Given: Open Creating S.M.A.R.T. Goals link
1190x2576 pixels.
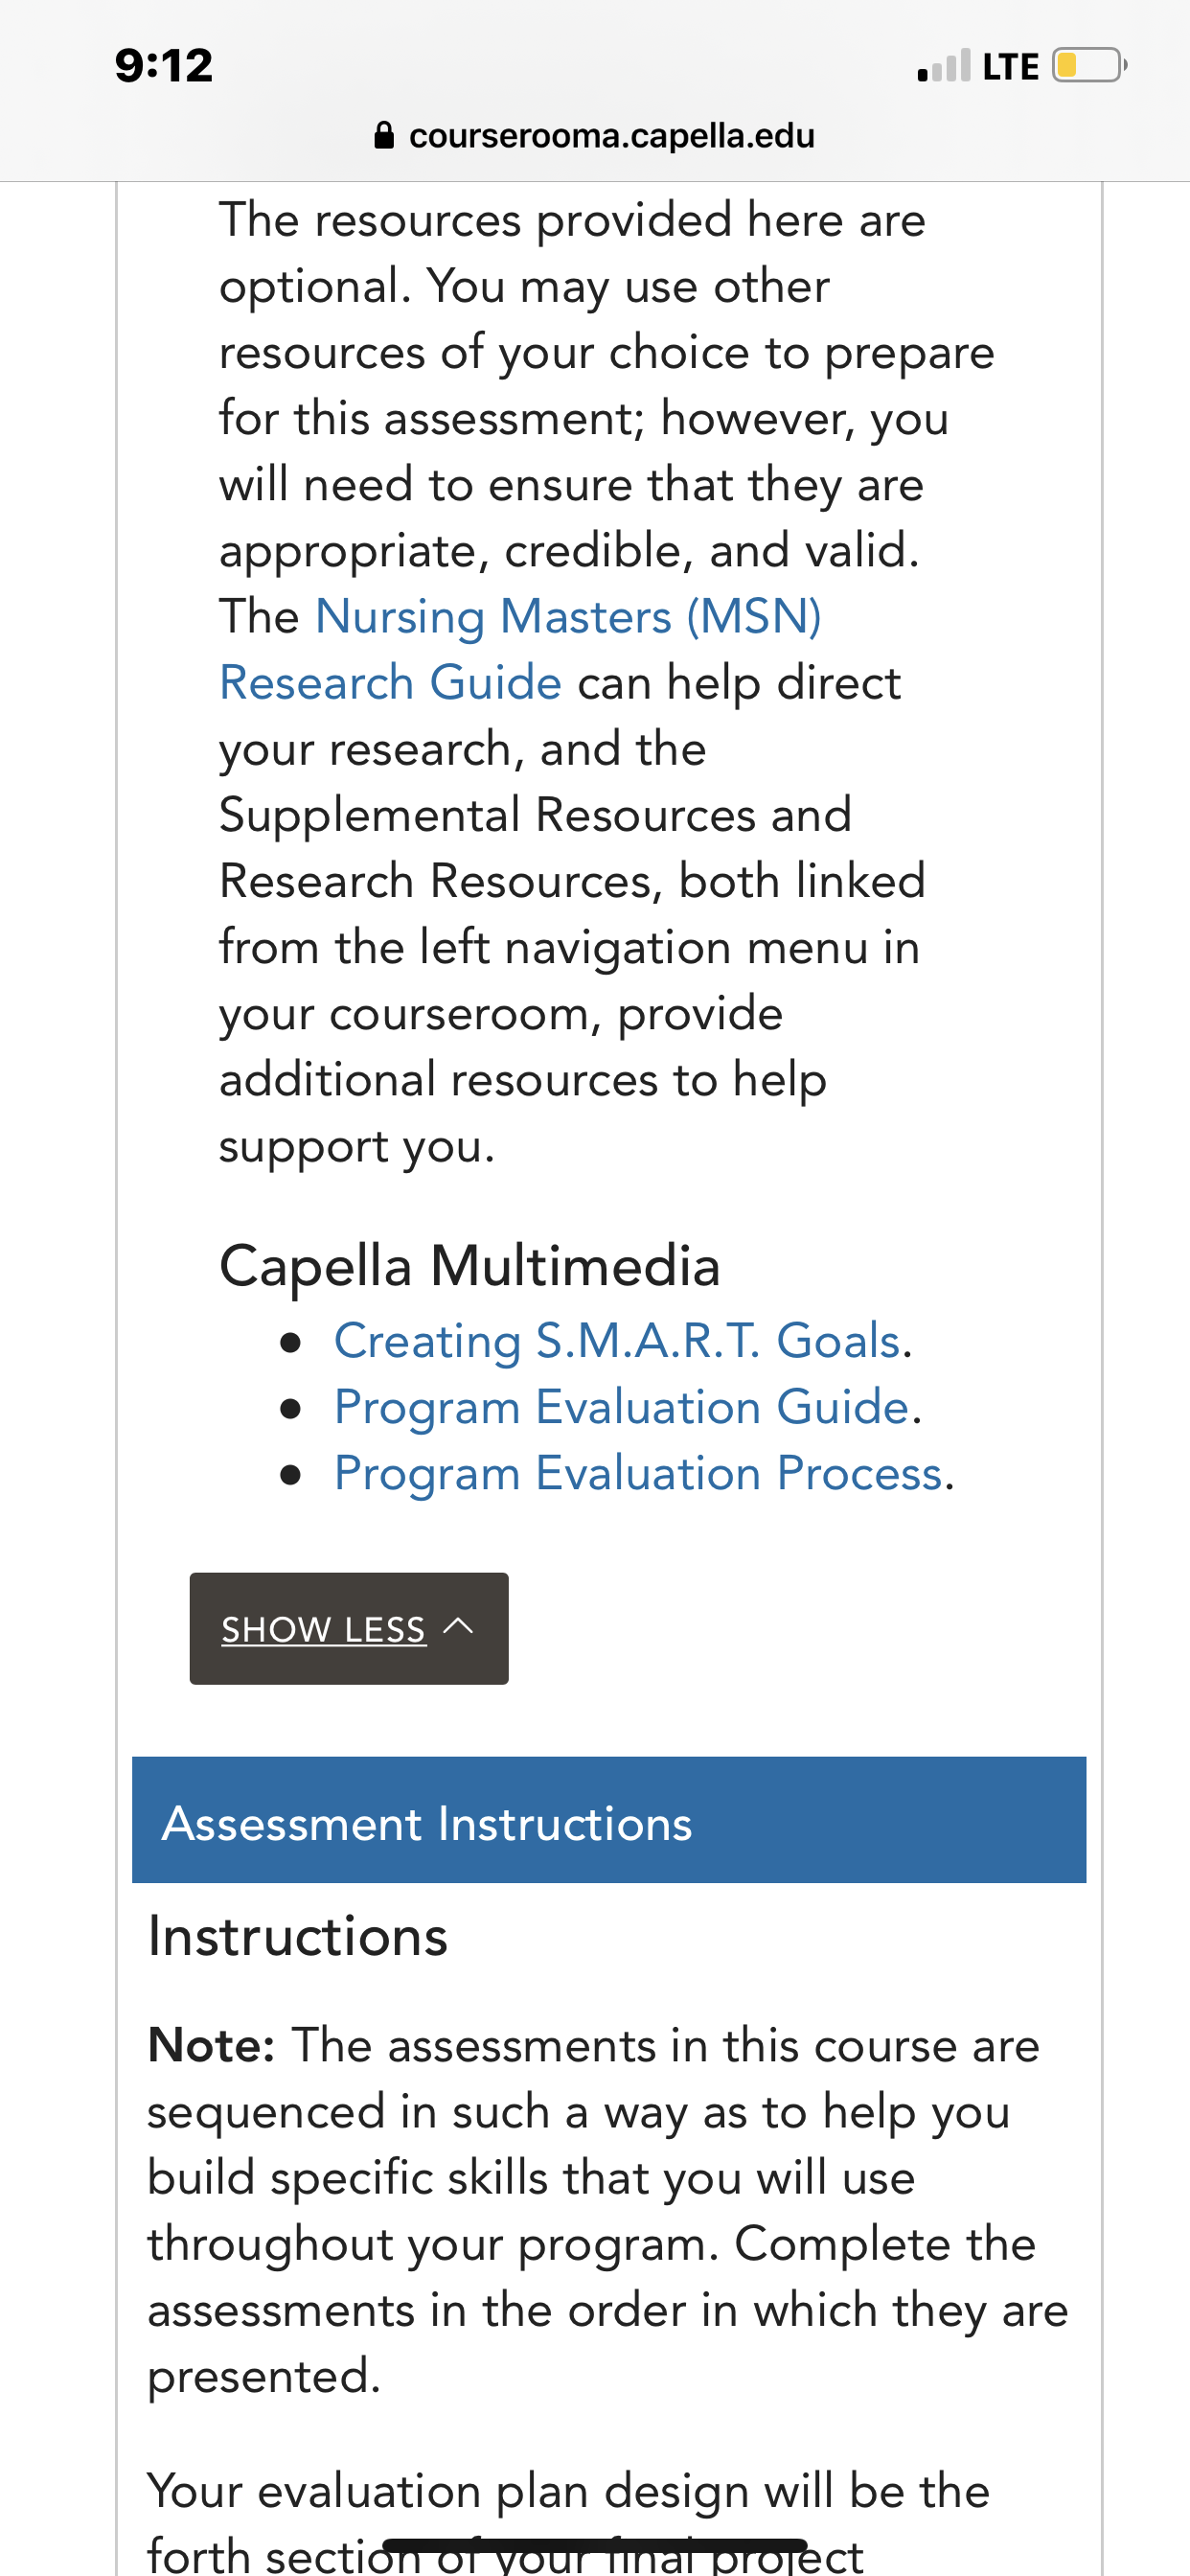Looking at the screenshot, I should tap(617, 1341).
